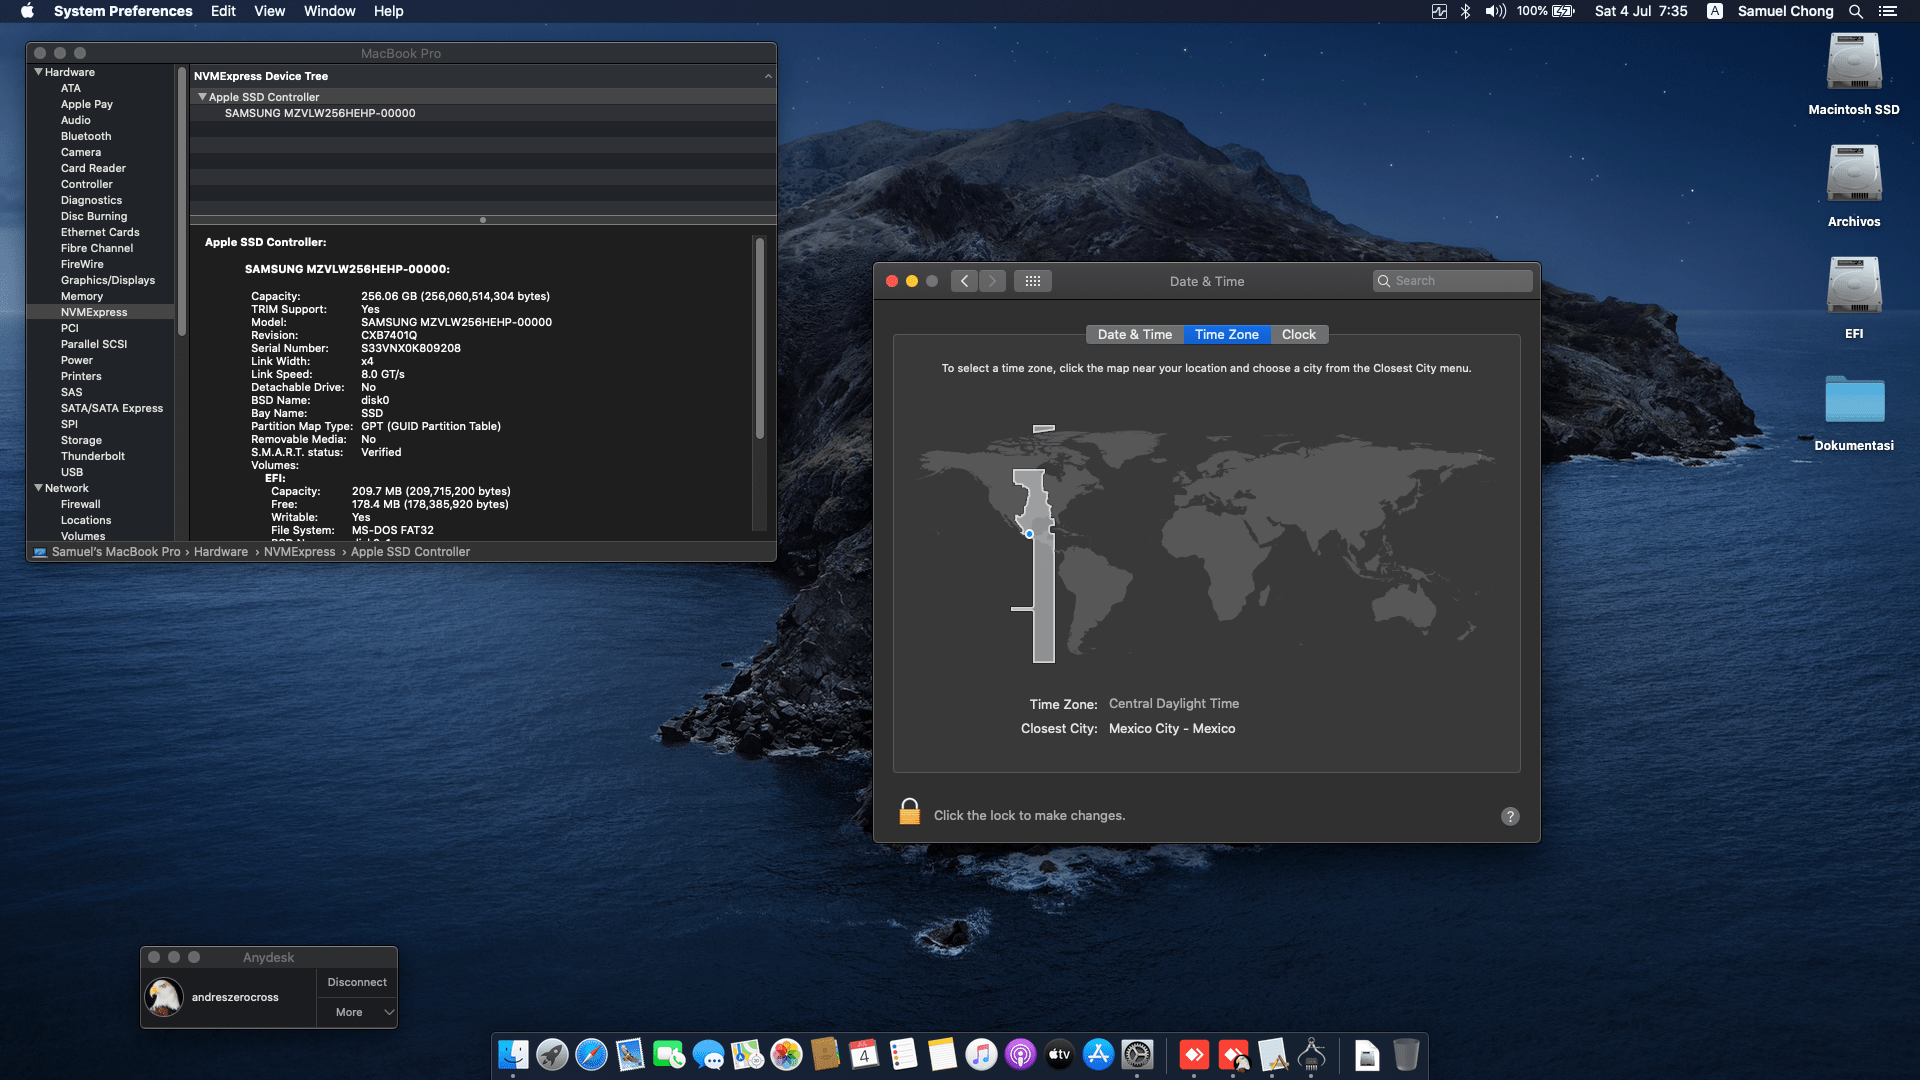Open Apple TV from the Dock
Viewport: 1920px width, 1080px height.
click(x=1059, y=1054)
